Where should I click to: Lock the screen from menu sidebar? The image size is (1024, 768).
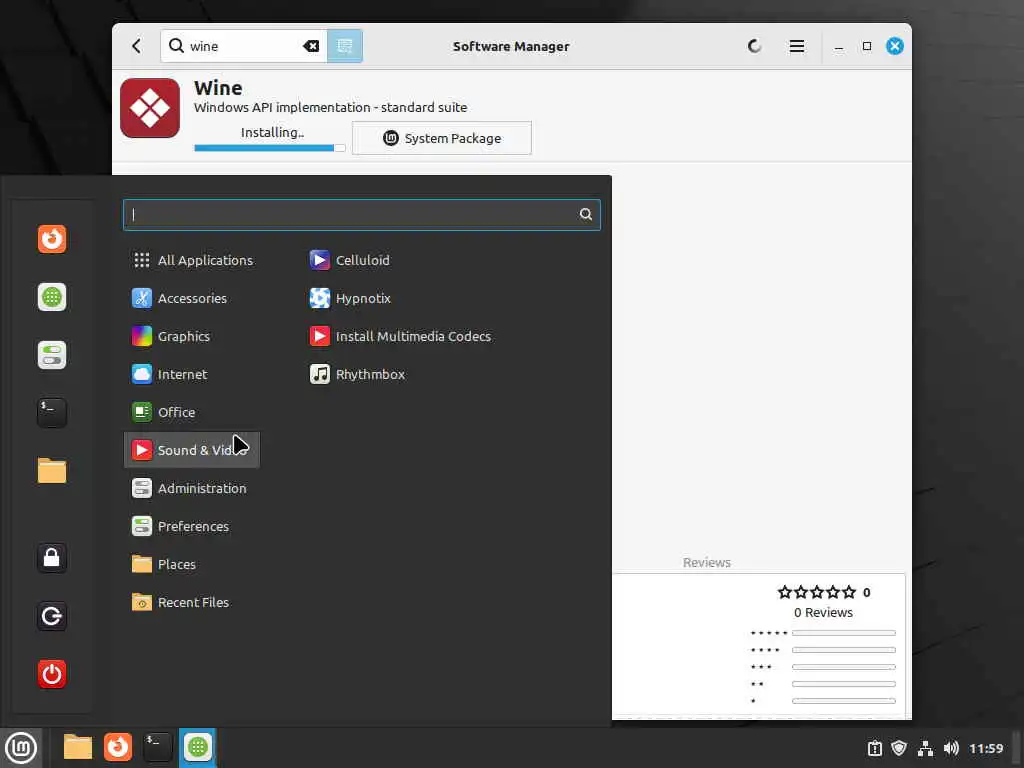coord(52,558)
